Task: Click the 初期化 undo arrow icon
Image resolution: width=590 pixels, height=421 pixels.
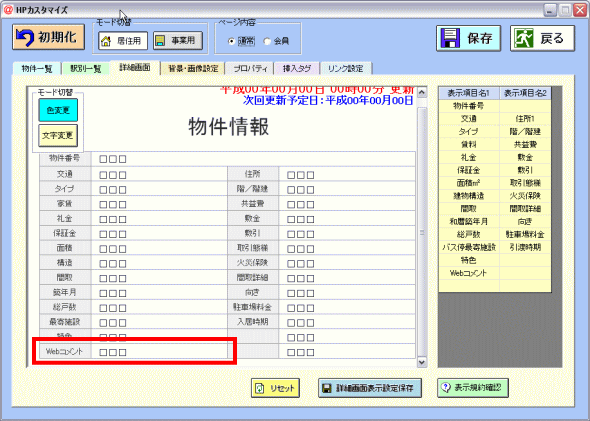Action: click(25, 37)
